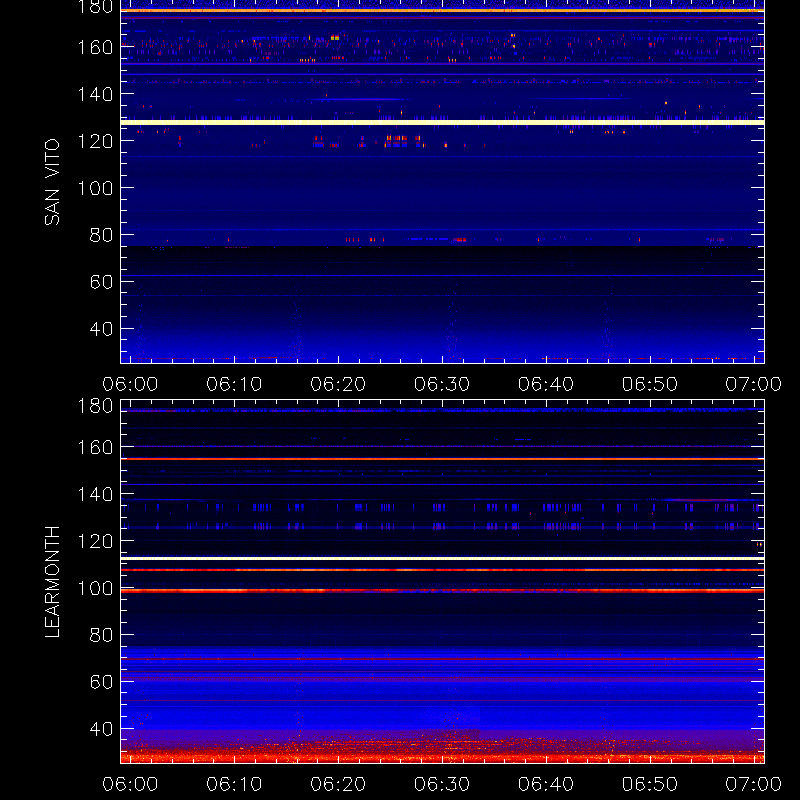Select the 160 frequency label on San Vito plot
800x800 pixels.
click(95, 47)
